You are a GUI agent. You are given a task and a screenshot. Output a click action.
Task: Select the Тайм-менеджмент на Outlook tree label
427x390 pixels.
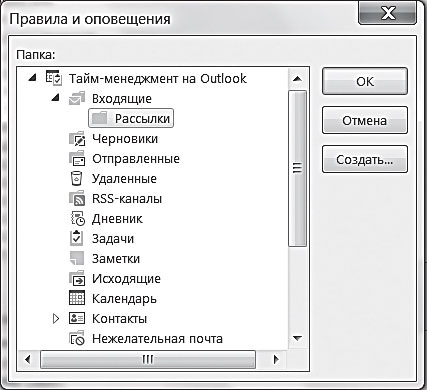coord(158,79)
